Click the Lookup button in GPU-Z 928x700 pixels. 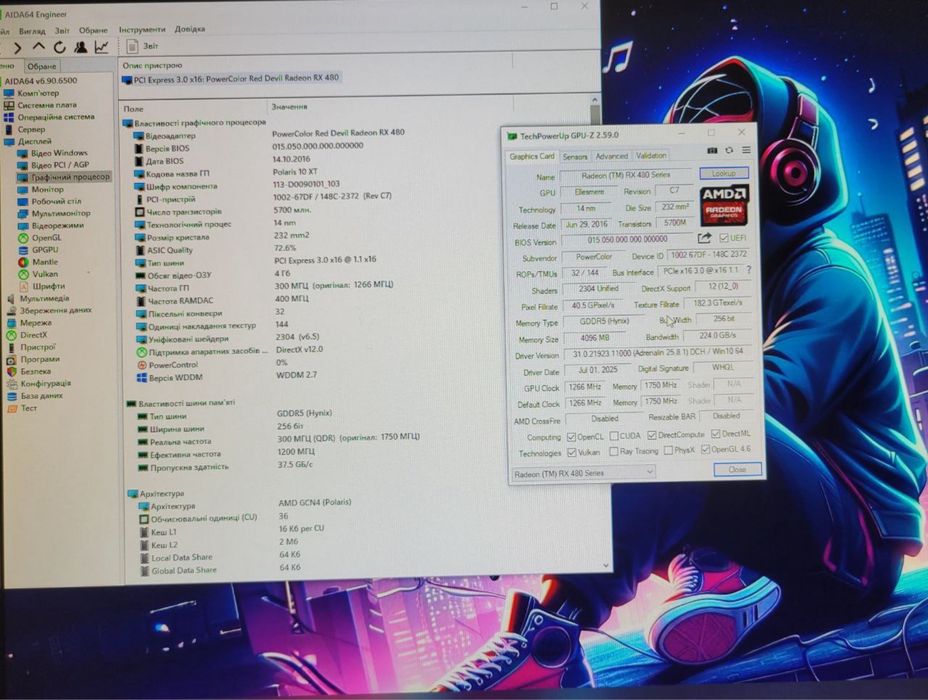coord(724,173)
